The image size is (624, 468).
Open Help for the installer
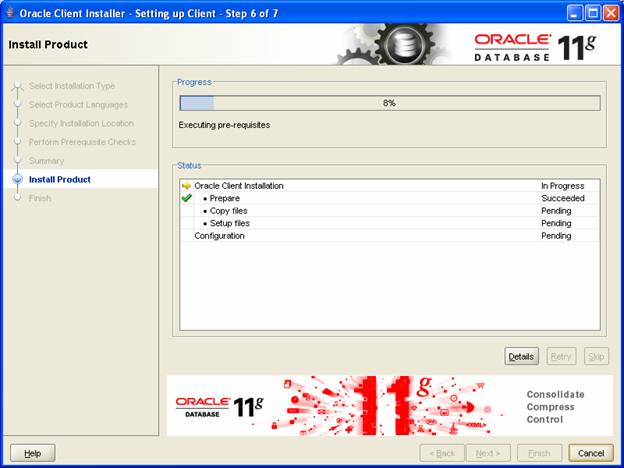(33, 453)
